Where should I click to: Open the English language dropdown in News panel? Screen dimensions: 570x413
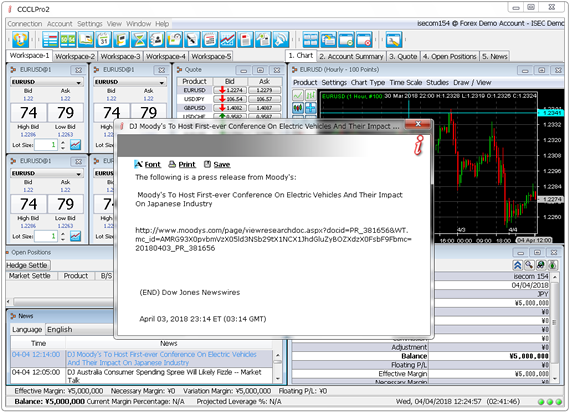point(79,329)
